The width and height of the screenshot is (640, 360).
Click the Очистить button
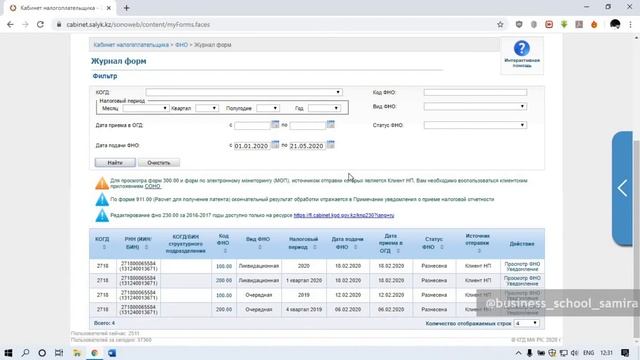(159, 162)
